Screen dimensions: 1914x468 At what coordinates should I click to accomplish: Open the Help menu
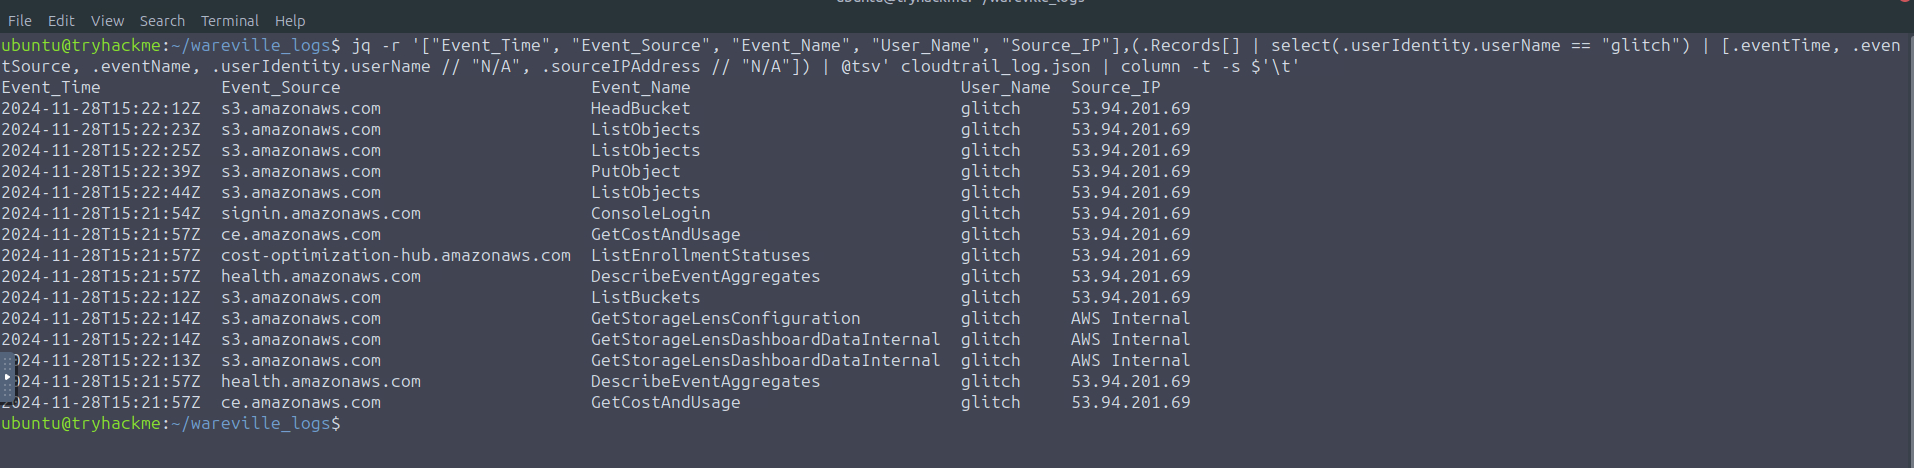[290, 20]
